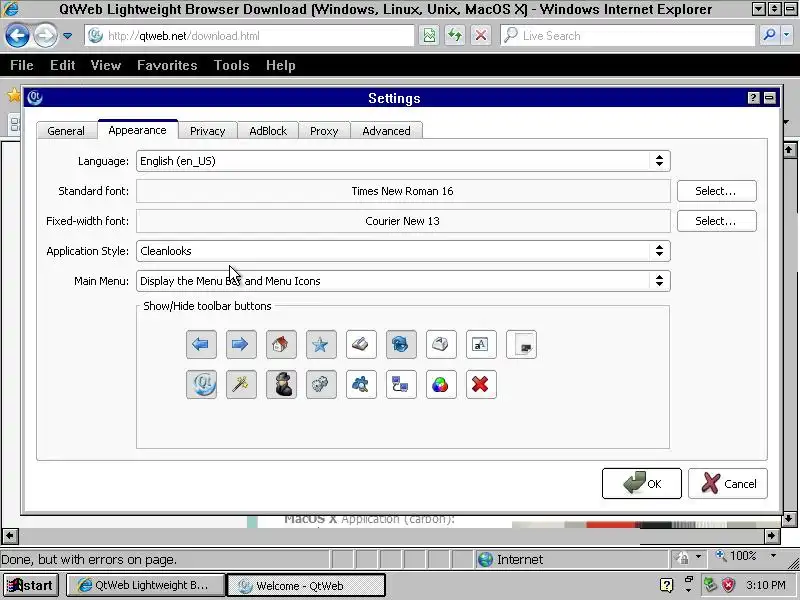
Task: Toggle the private browsing spy toolbar button
Action: [x=281, y=384]
